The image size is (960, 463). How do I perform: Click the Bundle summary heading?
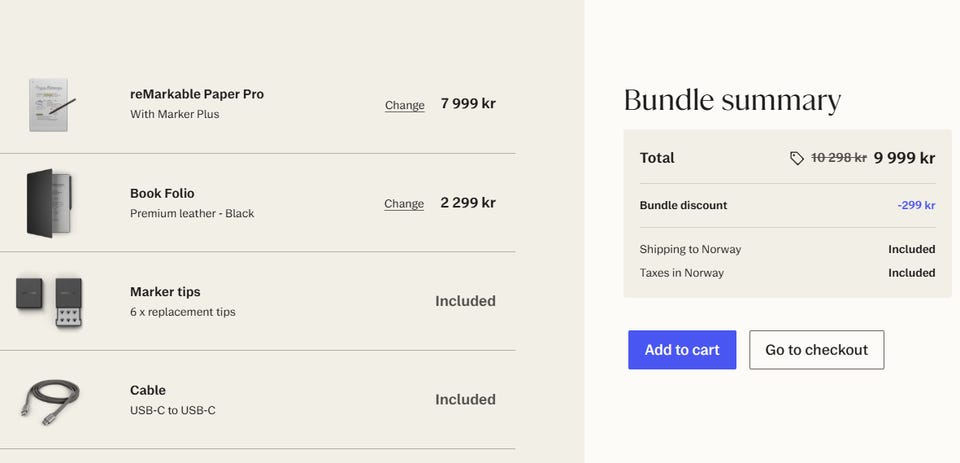(x=732, y=100)
